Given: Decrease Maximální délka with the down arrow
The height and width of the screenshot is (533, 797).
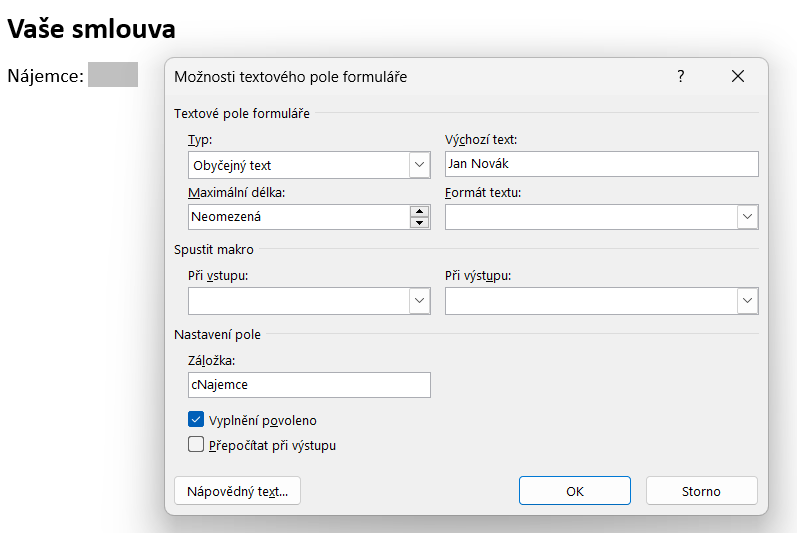Looking at the screenshot, I should tap(419, 223).
